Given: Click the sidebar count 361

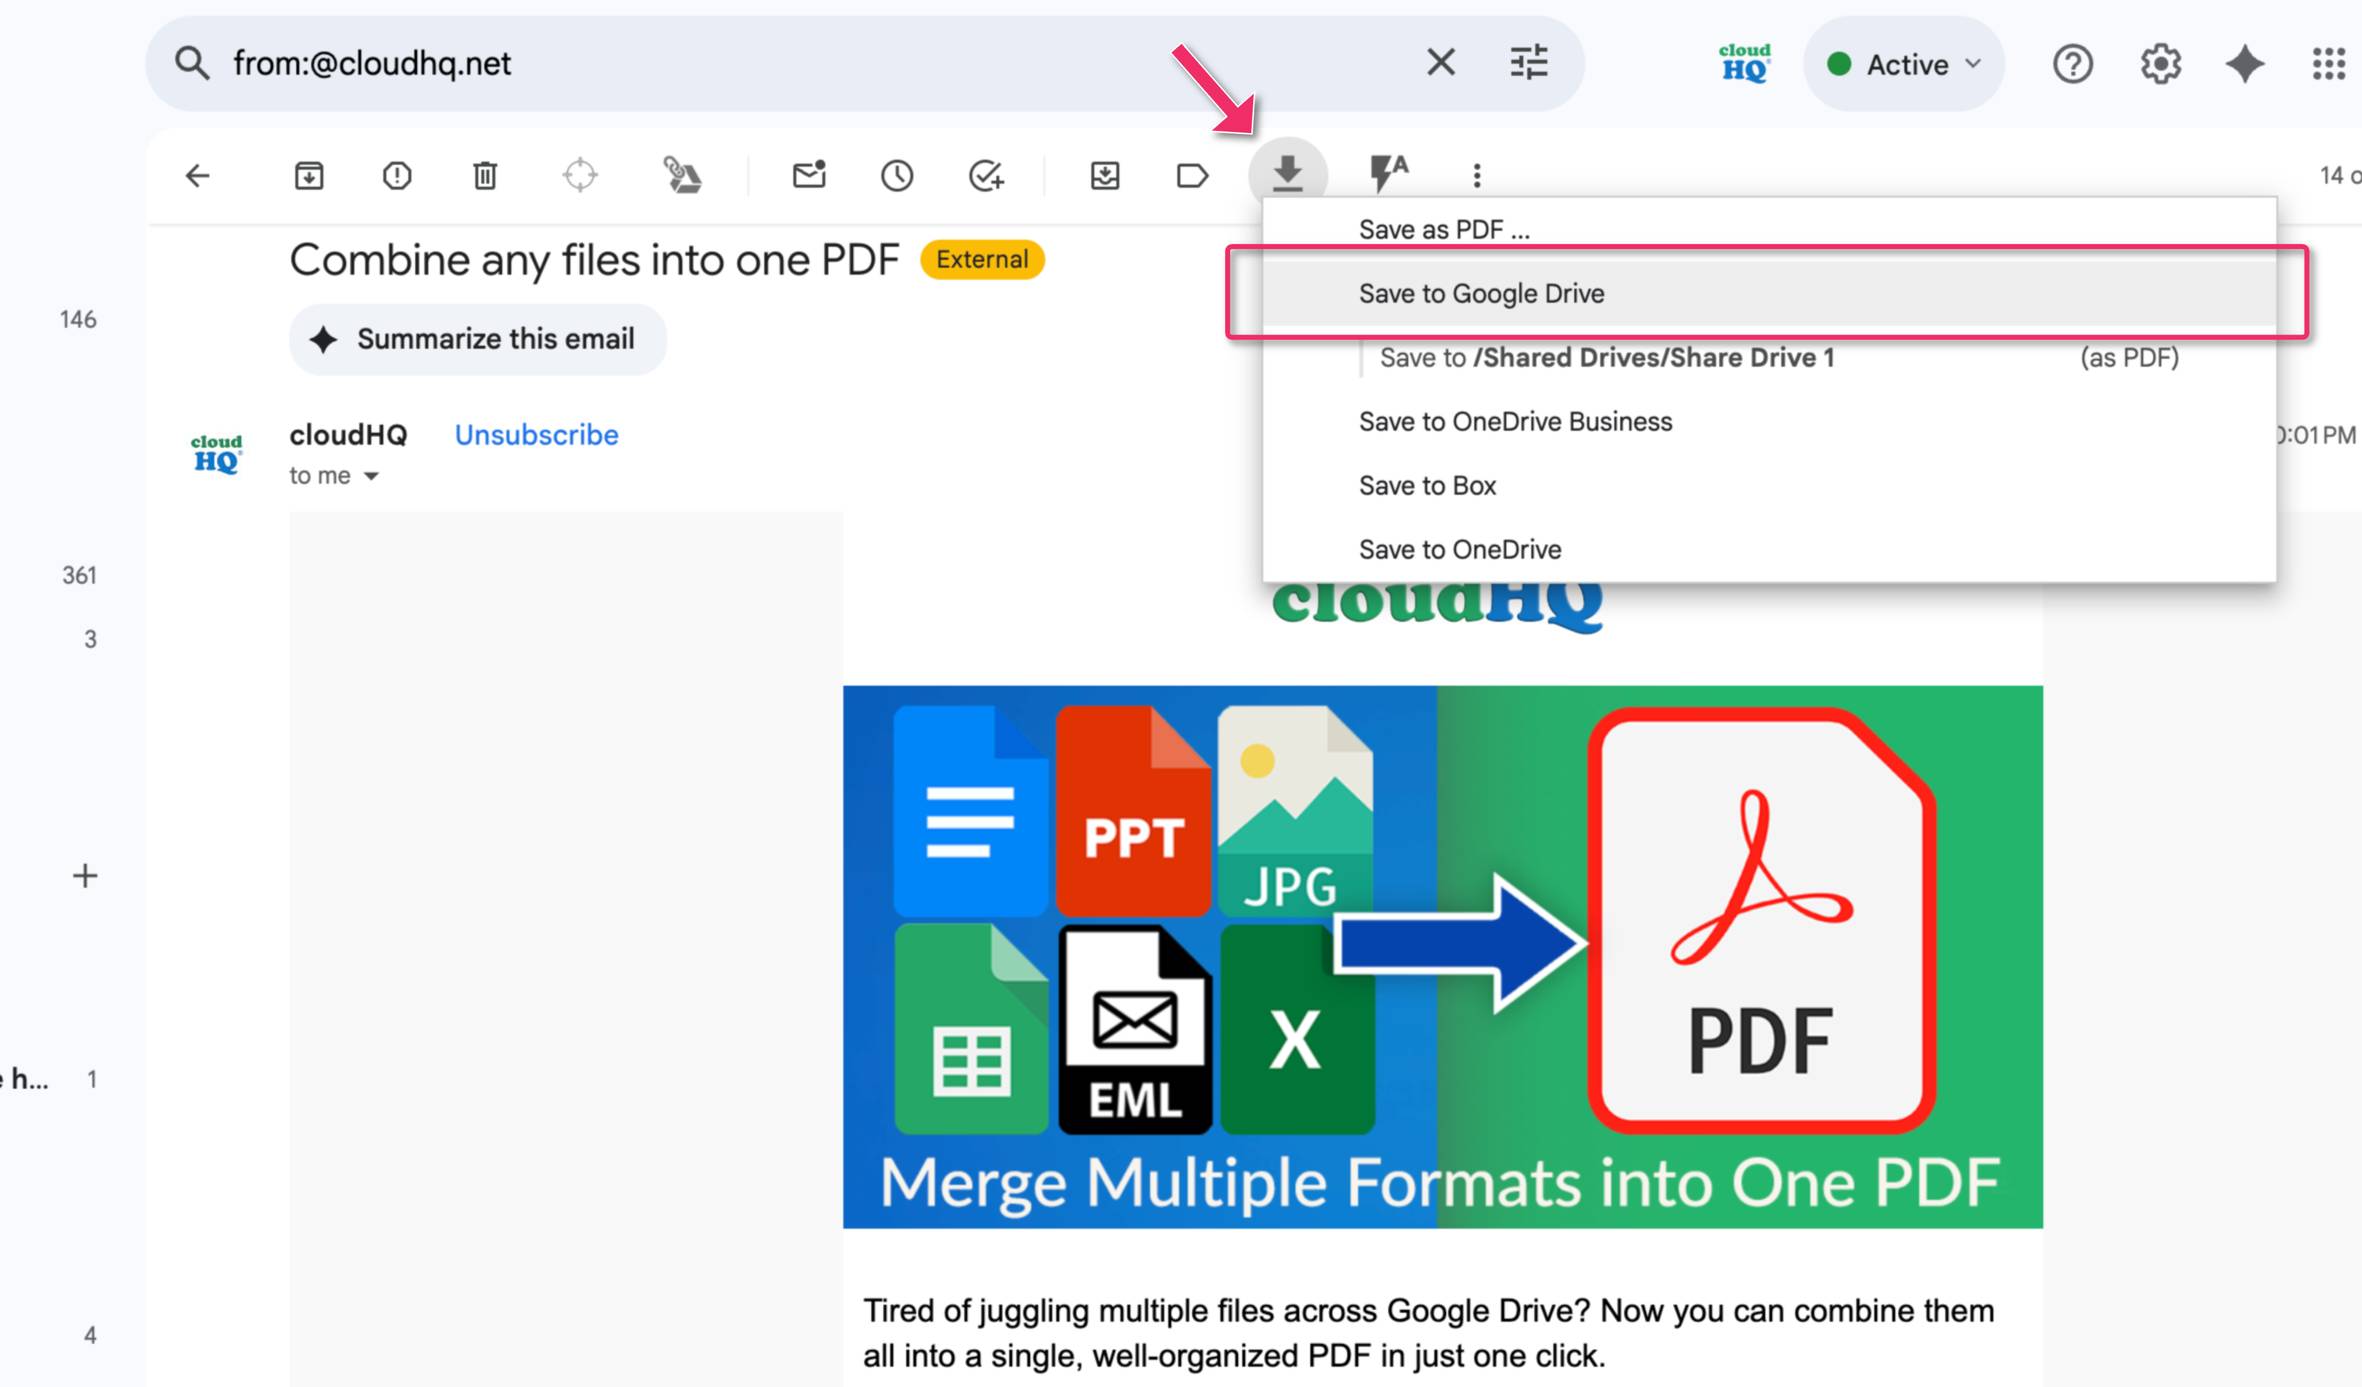Looking at the screenshot, I should 79,575.
